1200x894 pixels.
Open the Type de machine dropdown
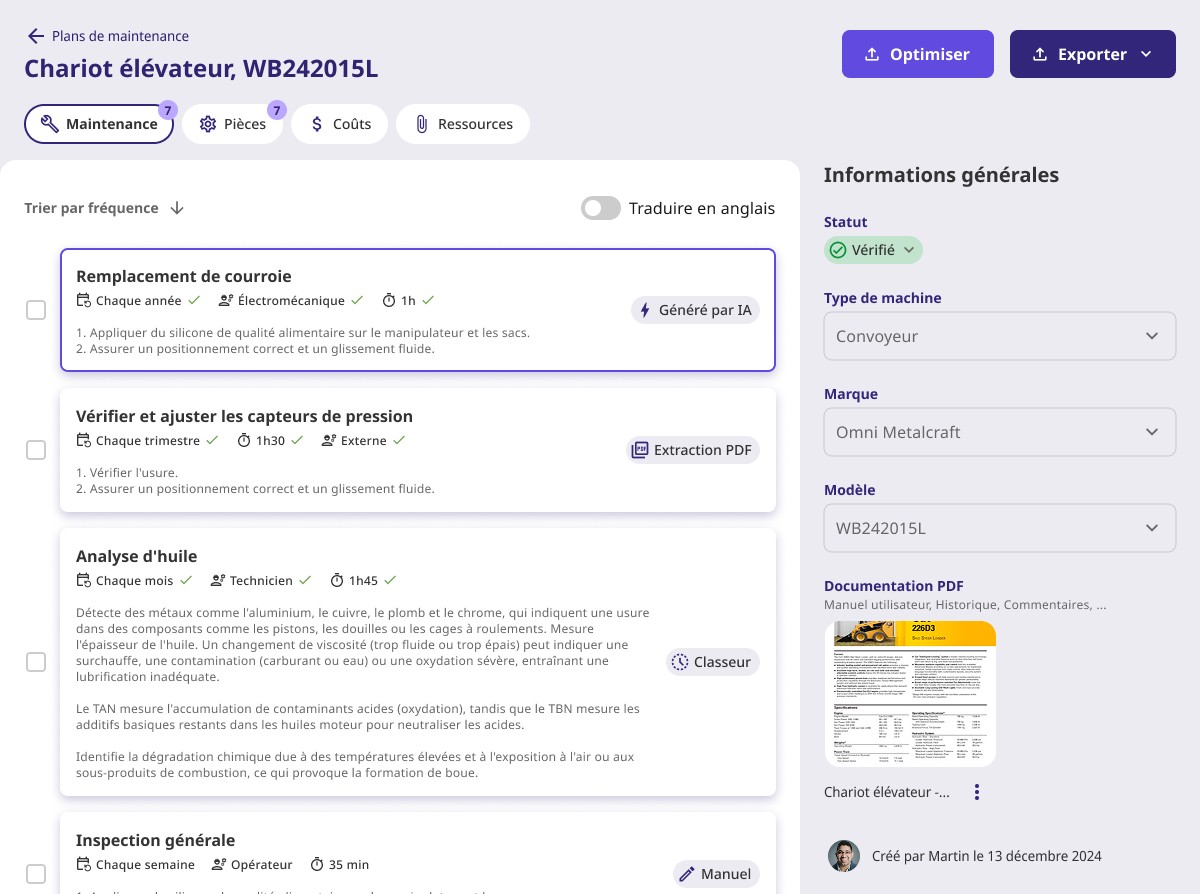[1000, 336]
